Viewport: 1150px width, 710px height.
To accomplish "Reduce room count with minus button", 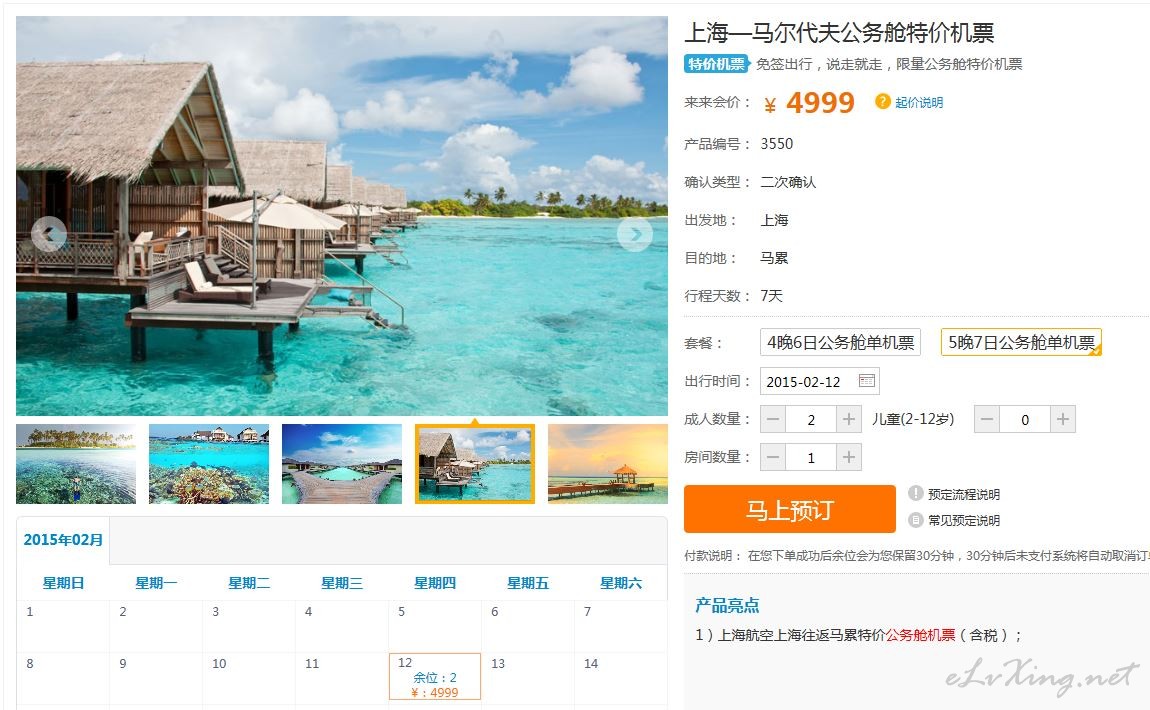I will coord(773,458).
